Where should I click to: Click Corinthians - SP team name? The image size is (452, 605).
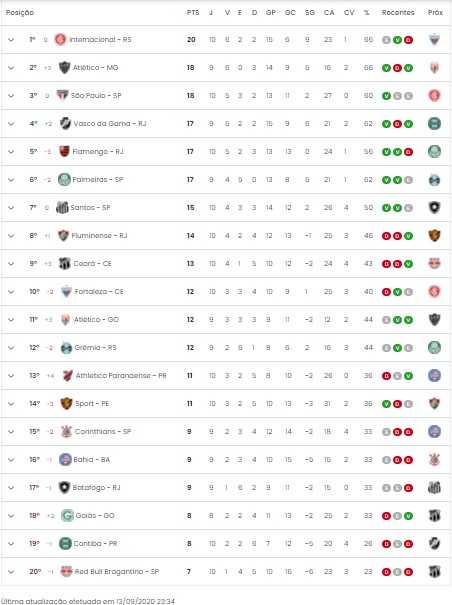pyautogui.click(x=103, y=431)
